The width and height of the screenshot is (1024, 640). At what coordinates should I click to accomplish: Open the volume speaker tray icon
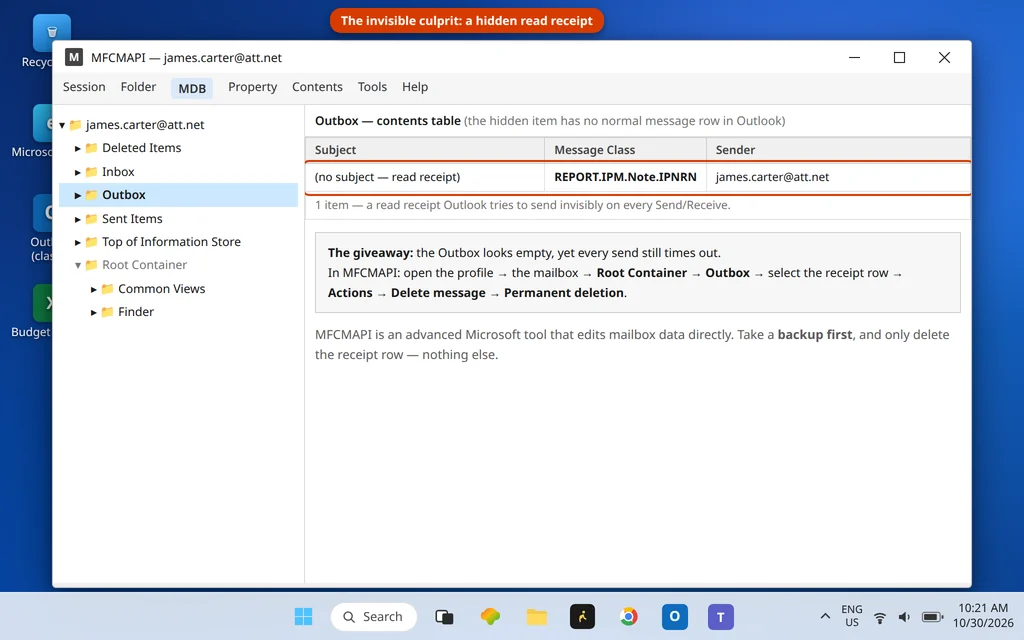coord(904,617)
